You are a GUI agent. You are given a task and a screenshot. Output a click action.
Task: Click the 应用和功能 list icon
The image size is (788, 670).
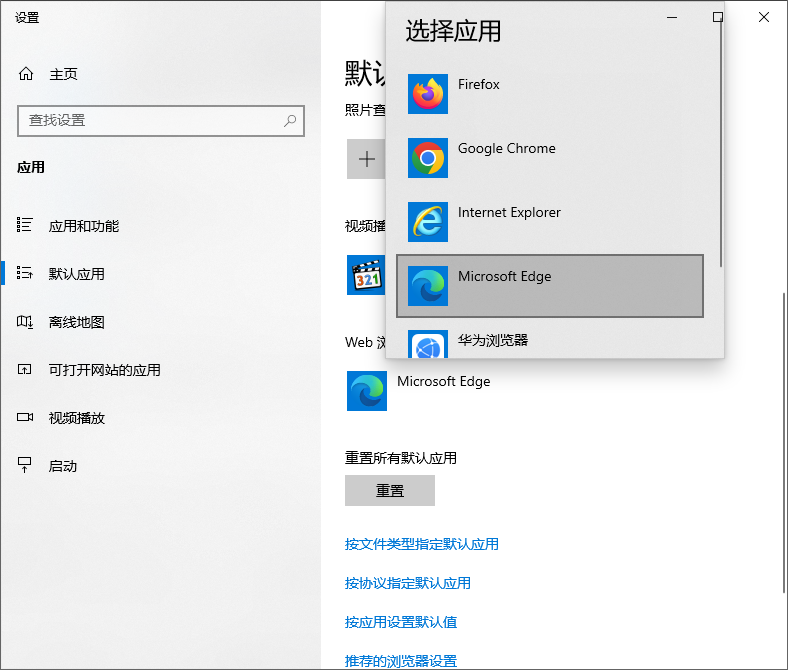[25, 225]
